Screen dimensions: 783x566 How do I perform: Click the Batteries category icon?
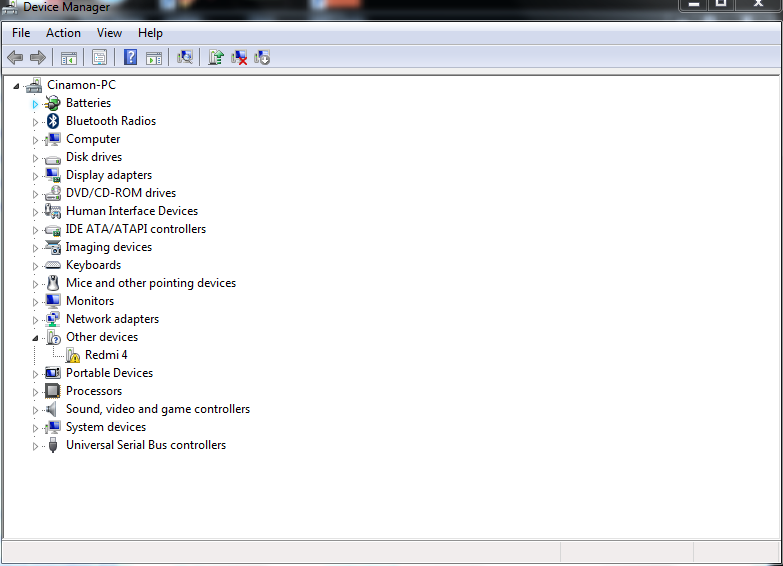tap(52, 103)
